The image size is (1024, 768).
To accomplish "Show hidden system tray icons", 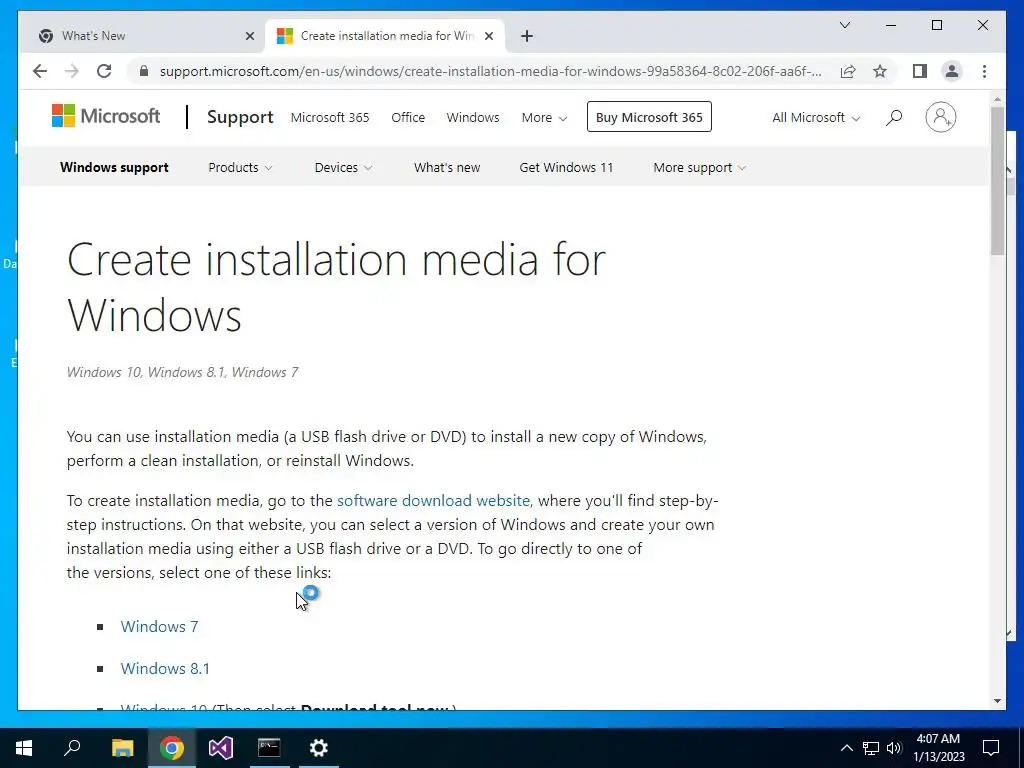I will point(846,748).
